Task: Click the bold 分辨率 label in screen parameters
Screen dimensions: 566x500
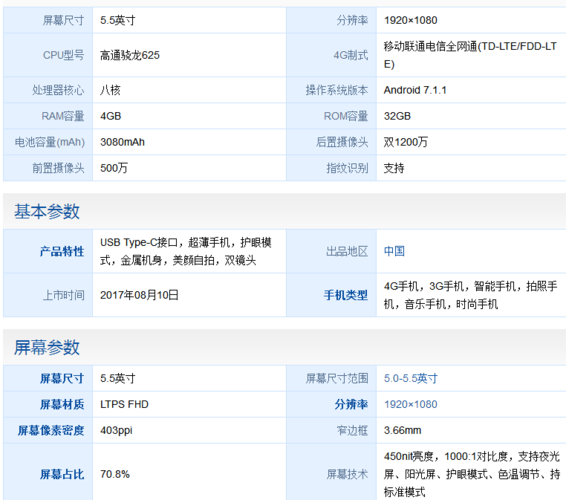Action: [351, 404]
